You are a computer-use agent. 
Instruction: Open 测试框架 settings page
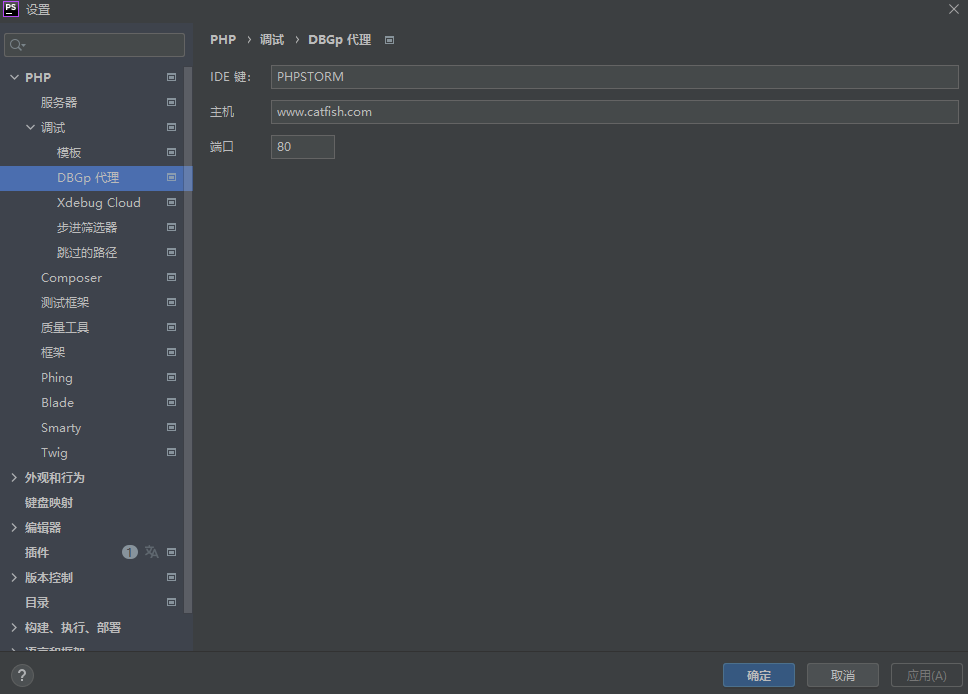[x=65, y=303]
